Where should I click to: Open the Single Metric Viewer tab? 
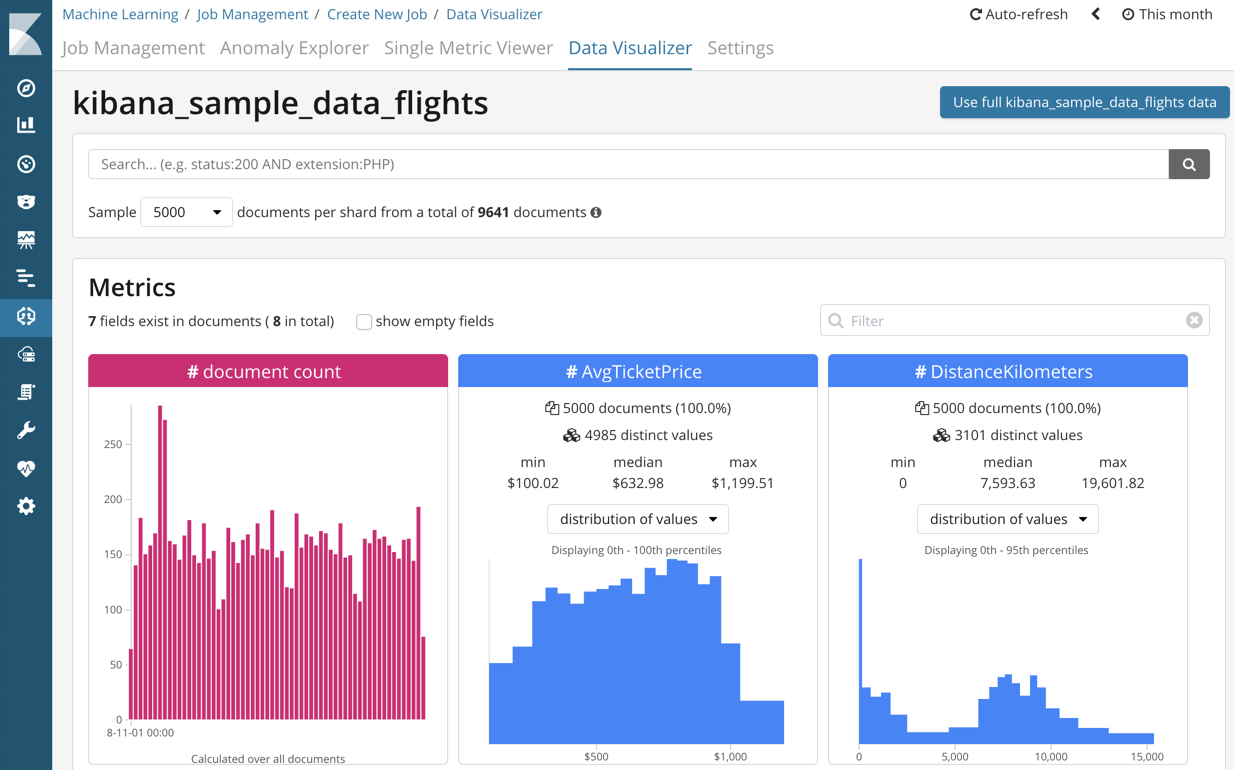pyautogui.click(x=468, y=47)
